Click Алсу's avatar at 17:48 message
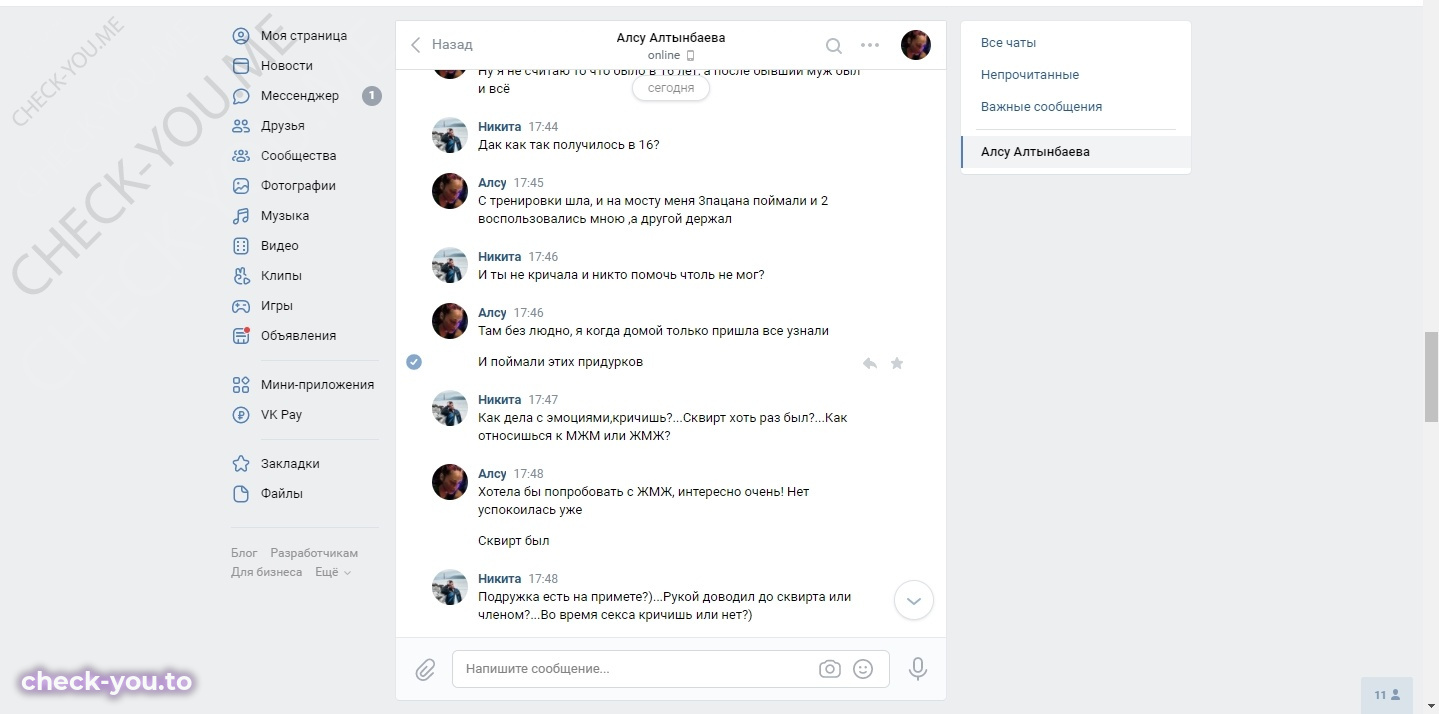Viewport: 1439px width, 714px height. 450,482
